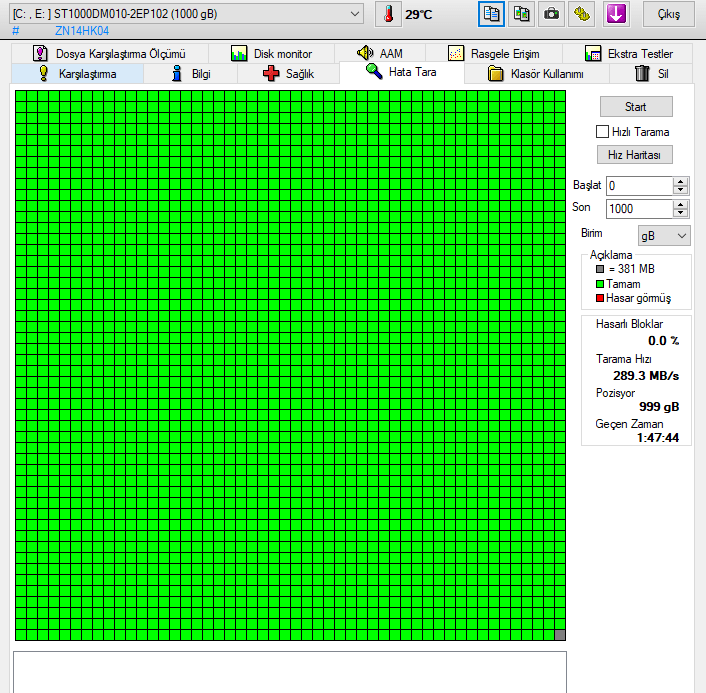Decrease the Son value with down arrow
This screenshot has width=706, height=693.
[680, 213]
